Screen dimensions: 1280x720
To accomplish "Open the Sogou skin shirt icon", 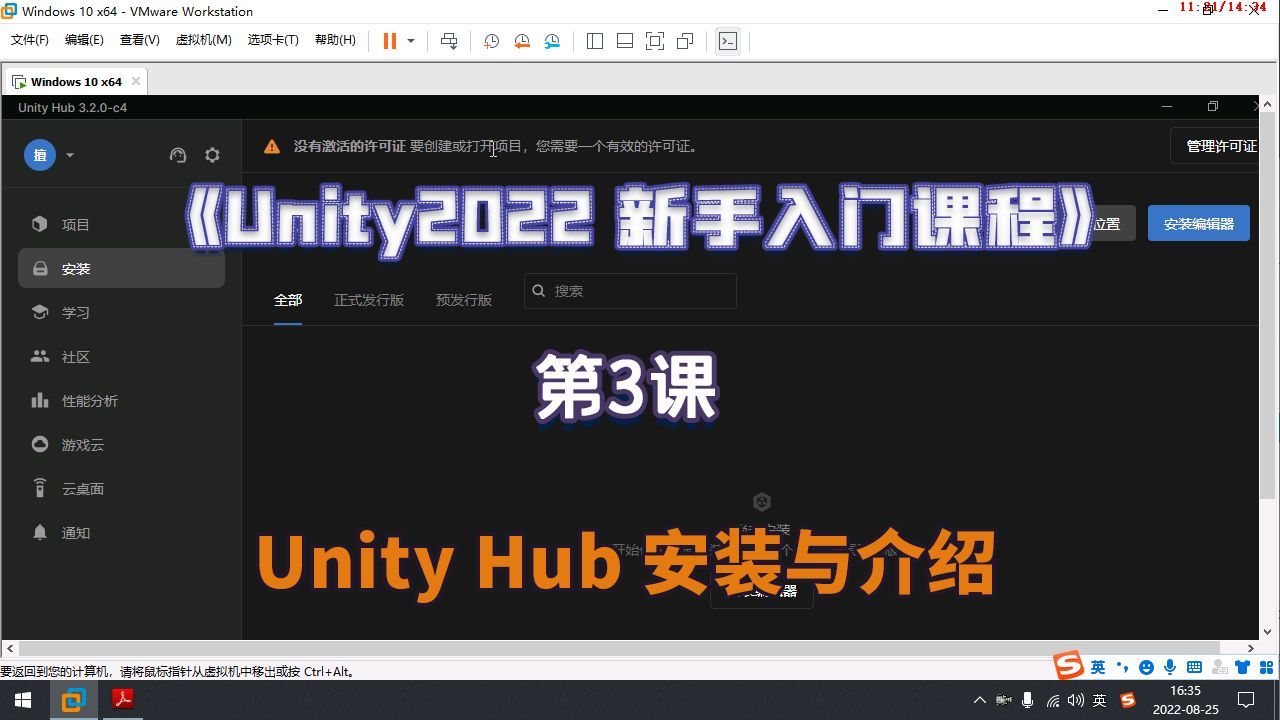I will pyautogui.click(x=1242, y=667).
